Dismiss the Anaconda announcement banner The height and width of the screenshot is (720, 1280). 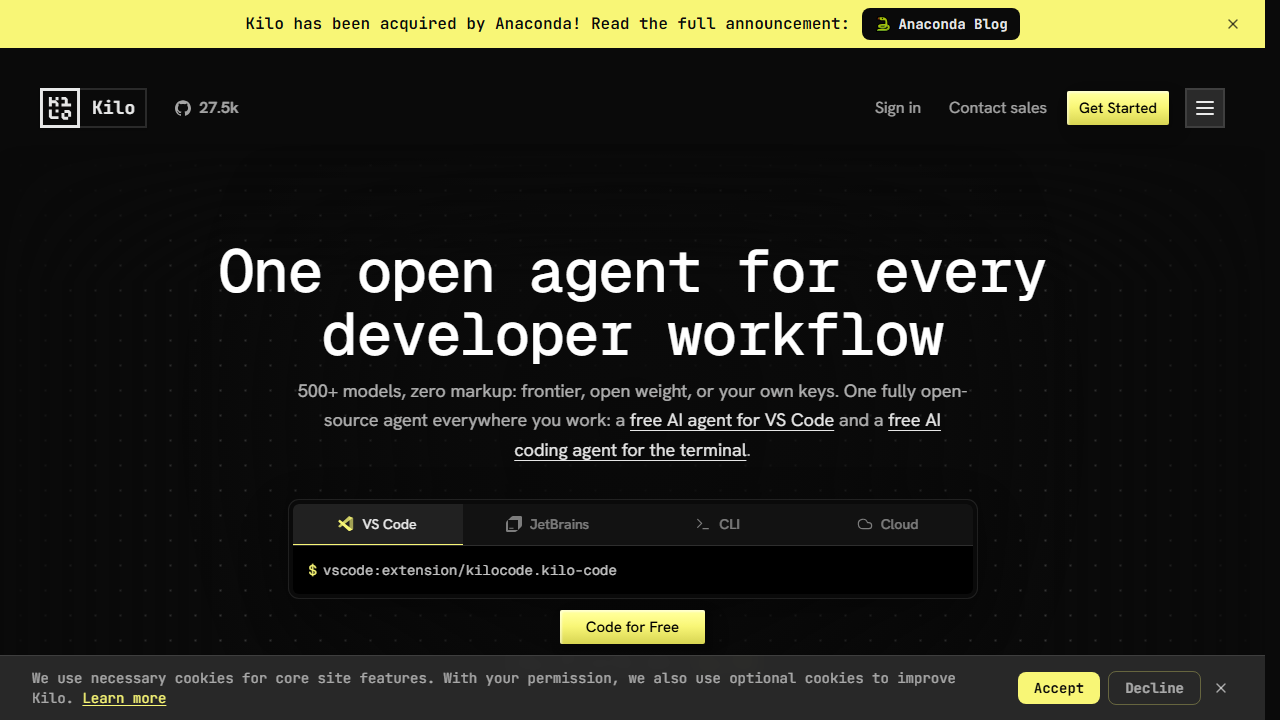click(x=1233, y=24)
